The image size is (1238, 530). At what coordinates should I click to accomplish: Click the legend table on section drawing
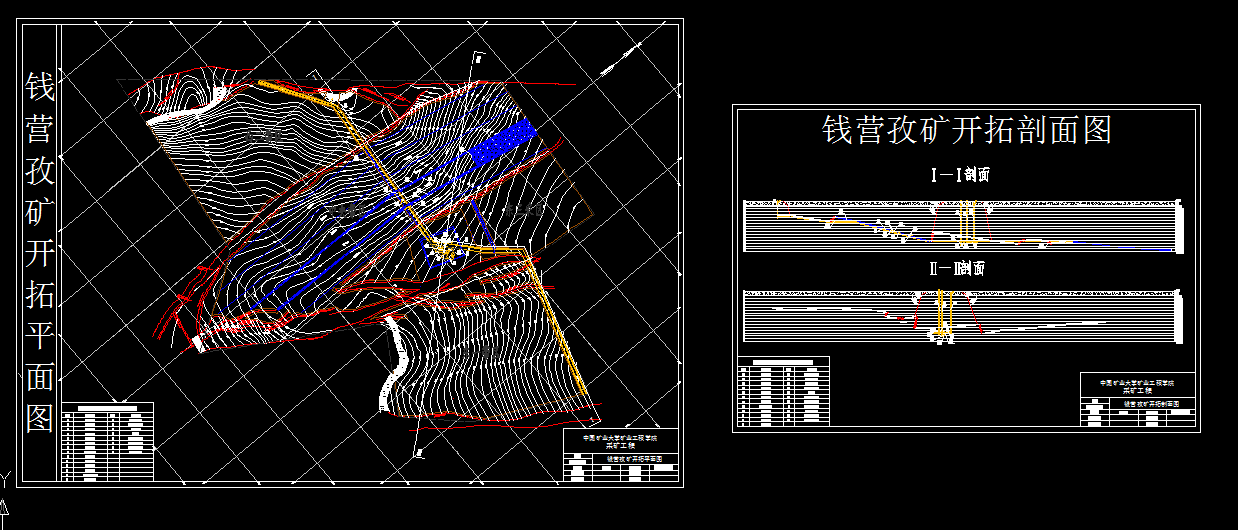783,391
